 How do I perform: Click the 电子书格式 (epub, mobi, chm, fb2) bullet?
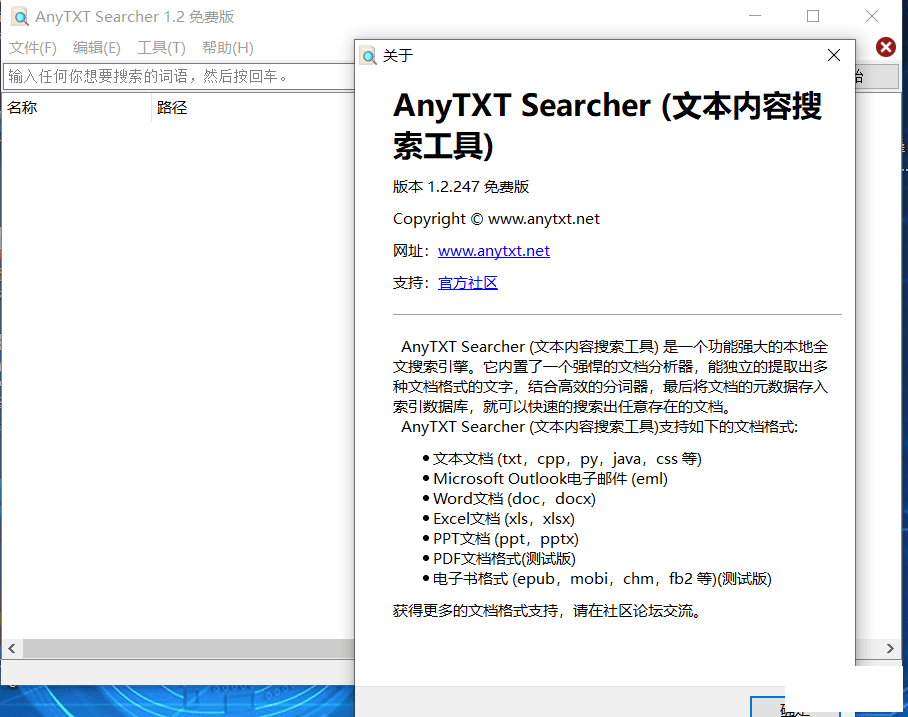[597, 579]
